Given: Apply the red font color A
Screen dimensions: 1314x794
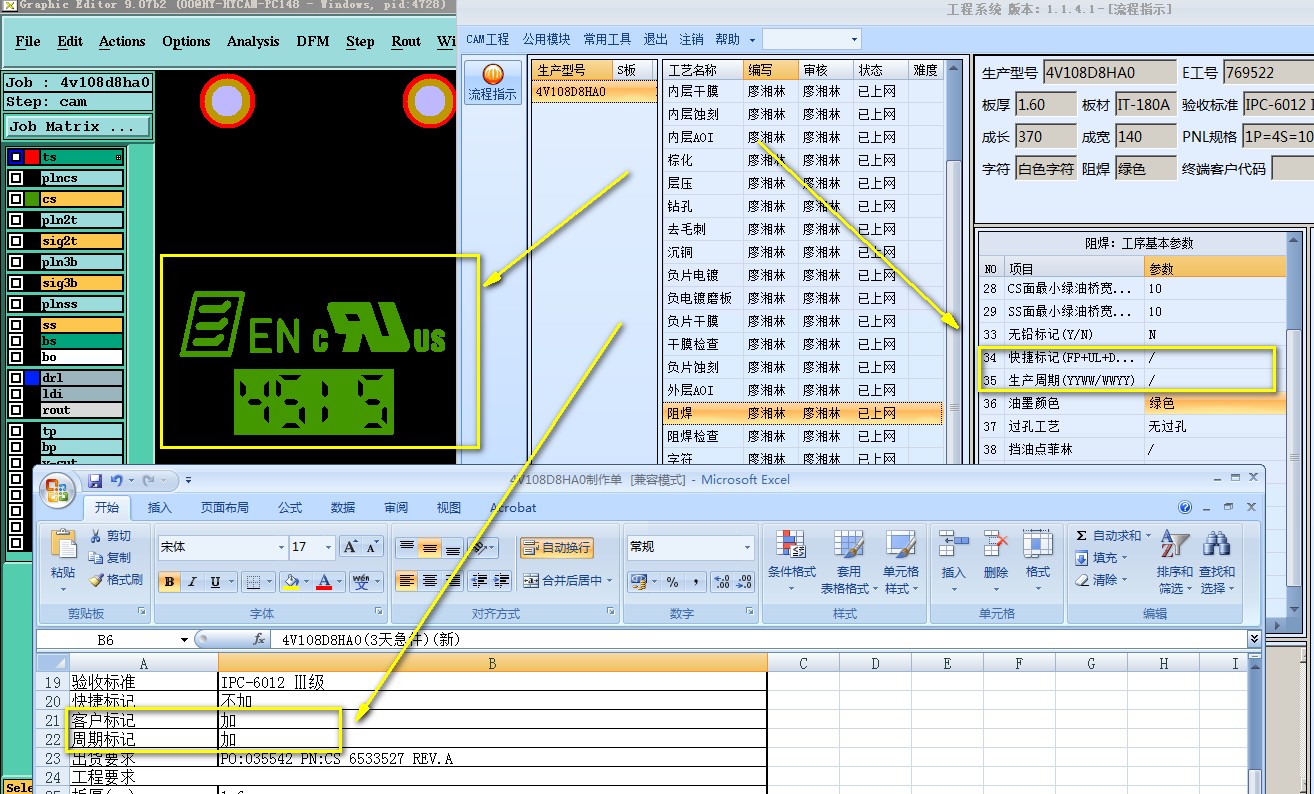Looking at the screenshot, I should (323, 582).
